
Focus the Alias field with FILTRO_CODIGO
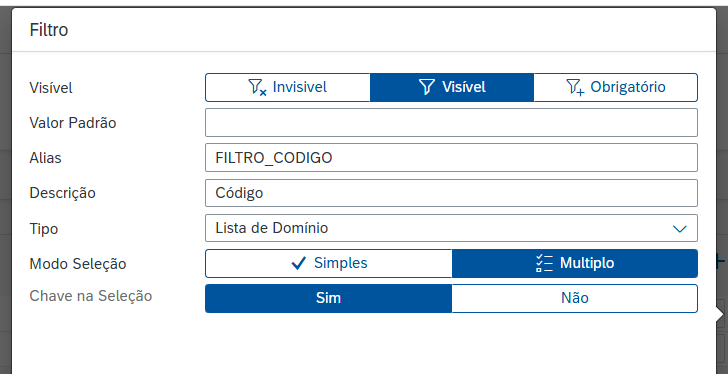click(451, 158)
